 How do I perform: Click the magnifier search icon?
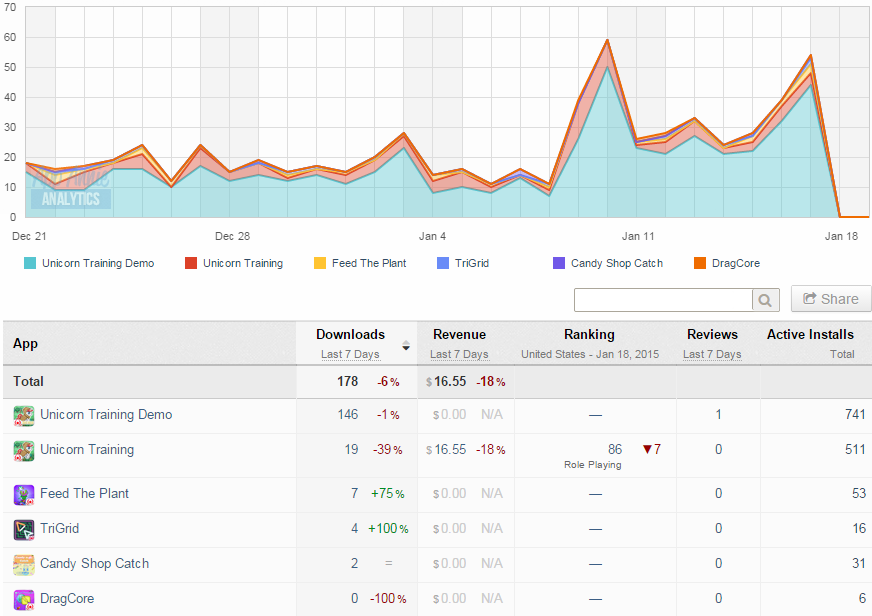click(x=765, y=300)
